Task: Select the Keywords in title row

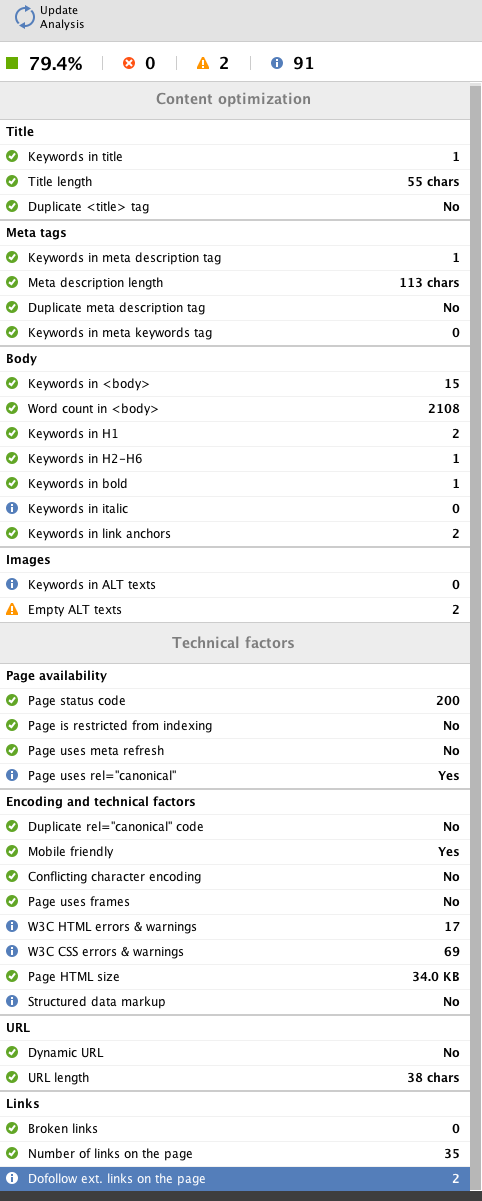Action: point(234,157)
